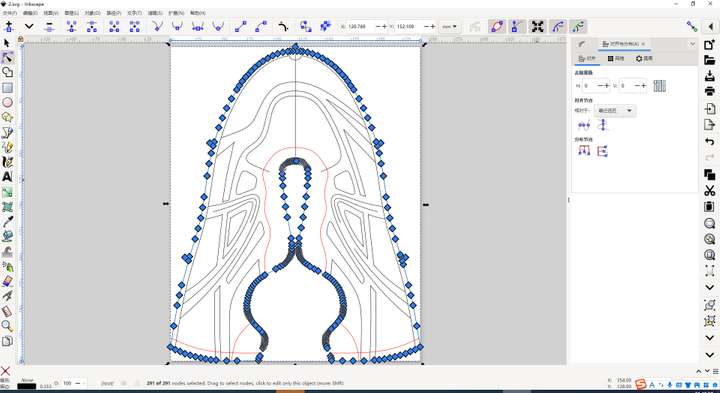Viewport: 720px width, 393px height.
Task: Click the Join selected nodes icon
Action: [71, 27]
